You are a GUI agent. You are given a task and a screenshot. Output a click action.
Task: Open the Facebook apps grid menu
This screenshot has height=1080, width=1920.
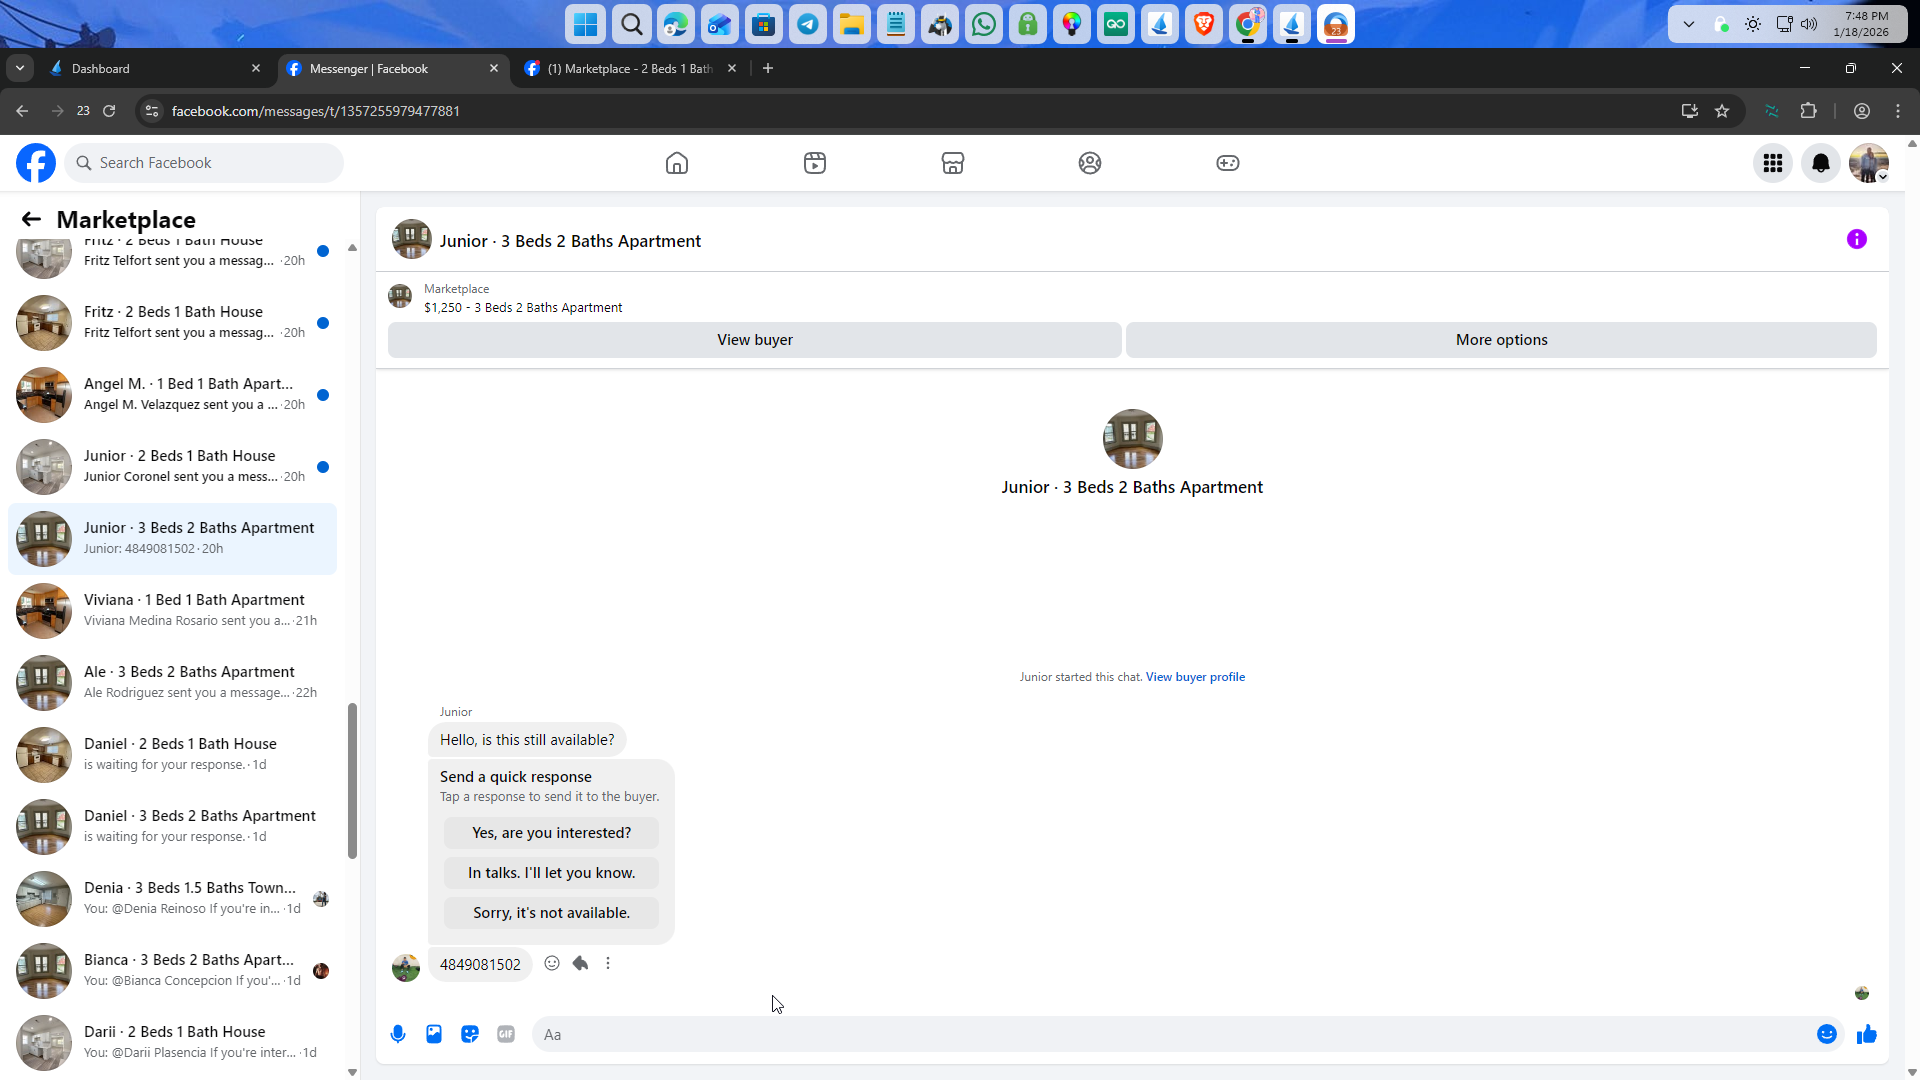tap(1773, 163)
